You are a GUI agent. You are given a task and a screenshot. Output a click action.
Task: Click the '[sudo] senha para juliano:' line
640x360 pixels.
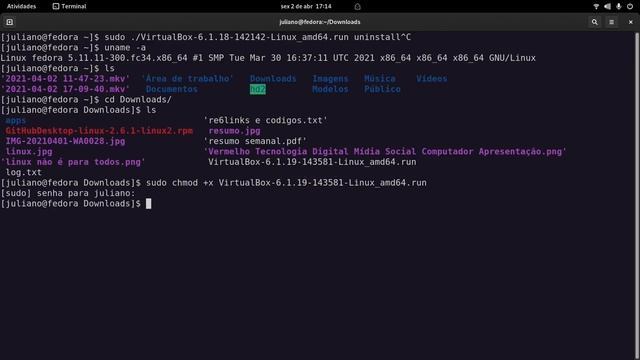coord(68,193)
